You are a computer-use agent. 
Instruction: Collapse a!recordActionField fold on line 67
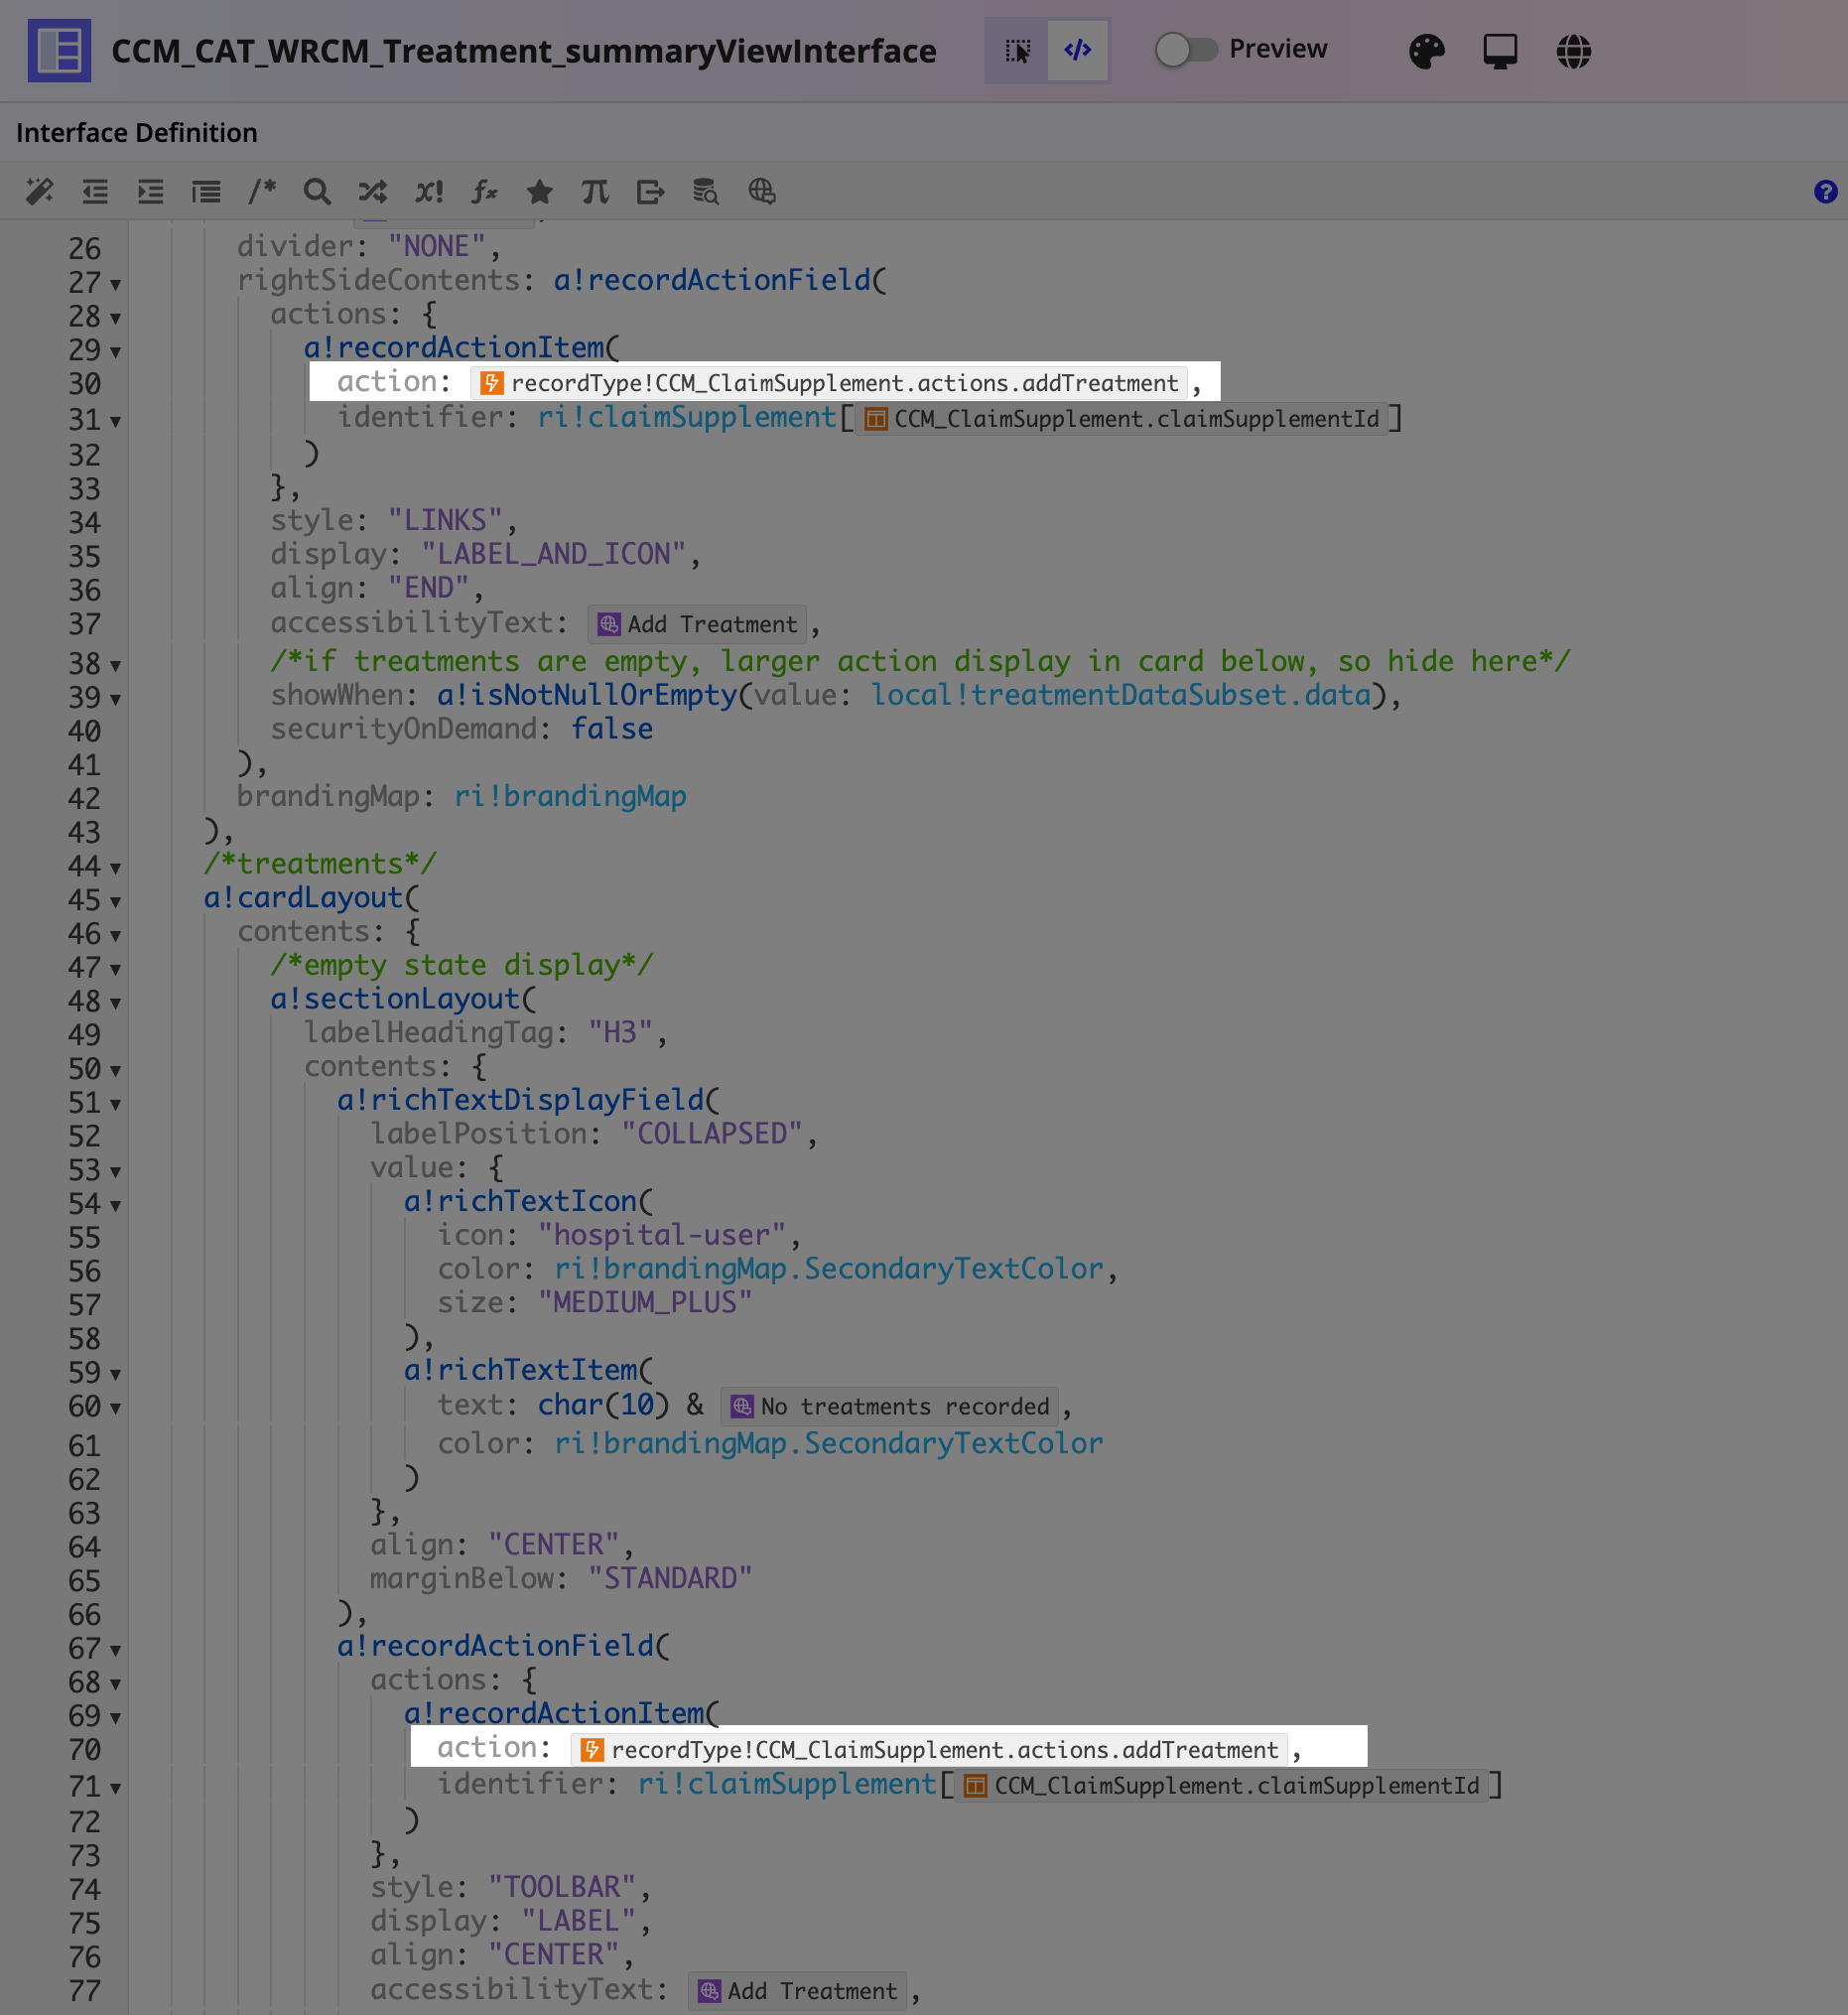pos(116,1650)
